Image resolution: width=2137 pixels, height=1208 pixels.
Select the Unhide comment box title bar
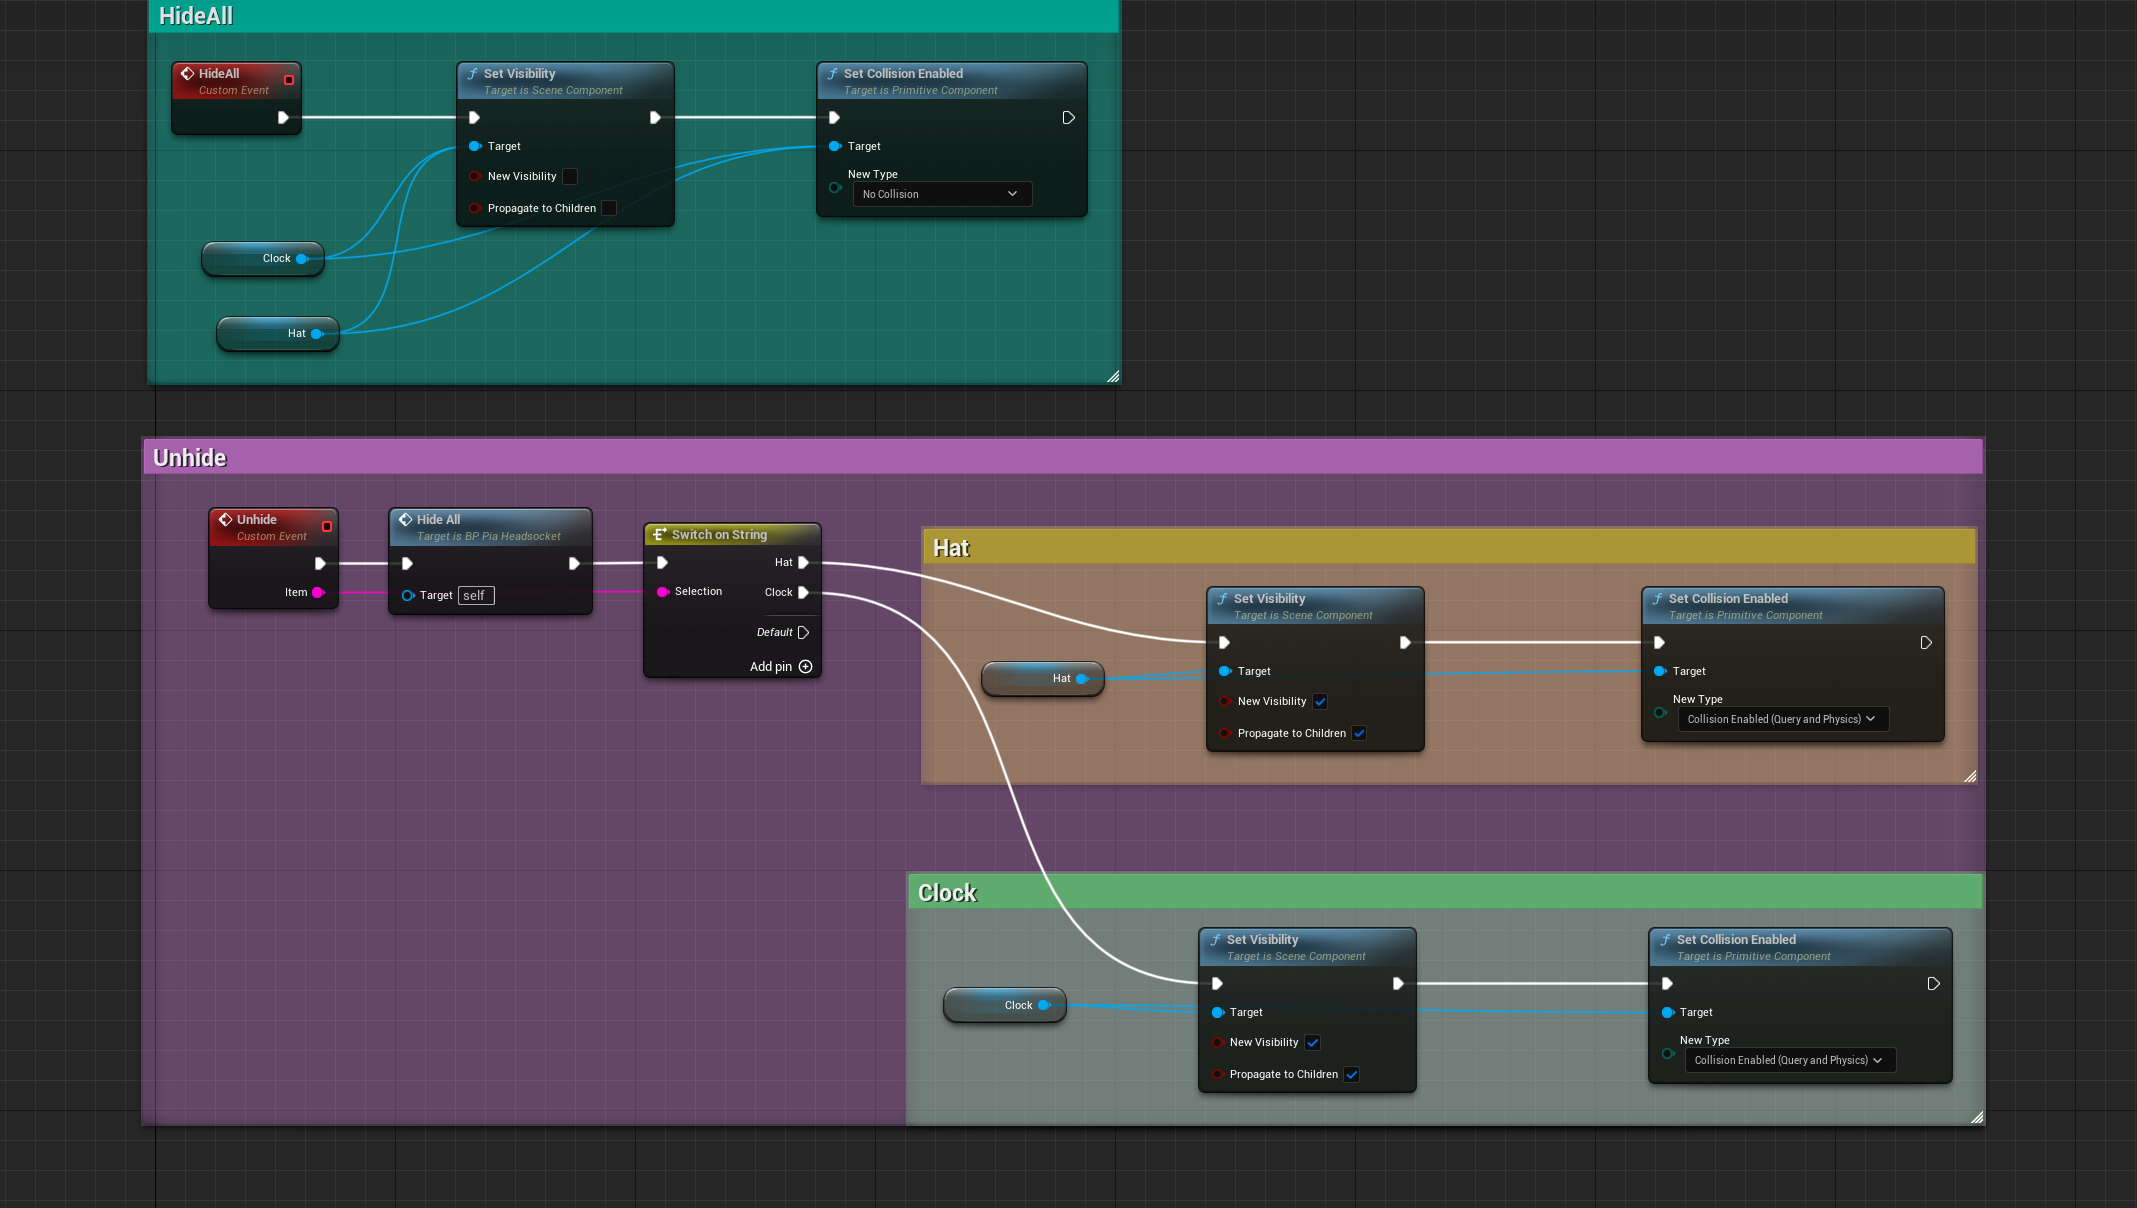(x=1063, y=458)
